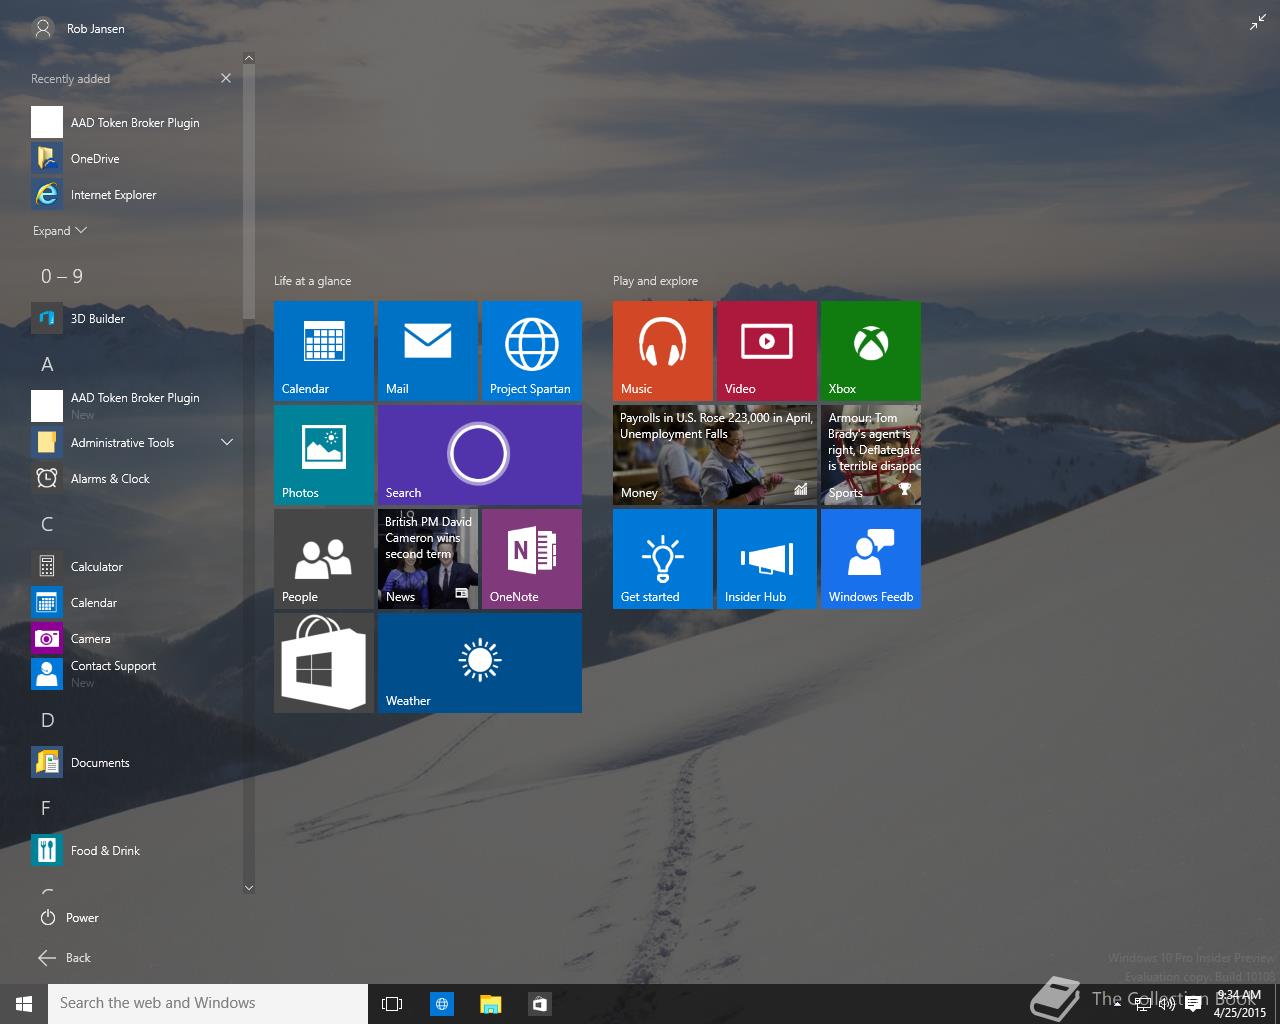Open the Power options
This screenshot has height=1024, width=1280.
tap(69, 918)
